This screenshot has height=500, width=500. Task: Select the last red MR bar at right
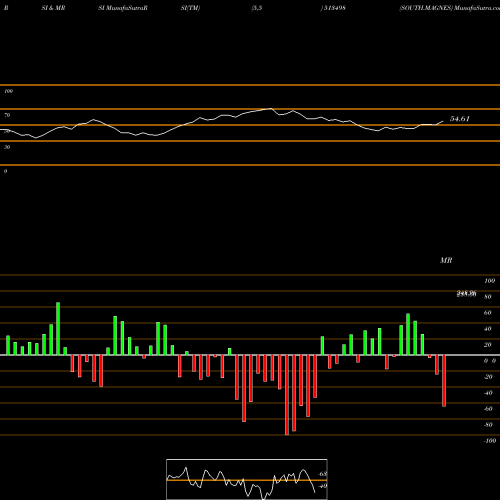click(x=444, y=381)
